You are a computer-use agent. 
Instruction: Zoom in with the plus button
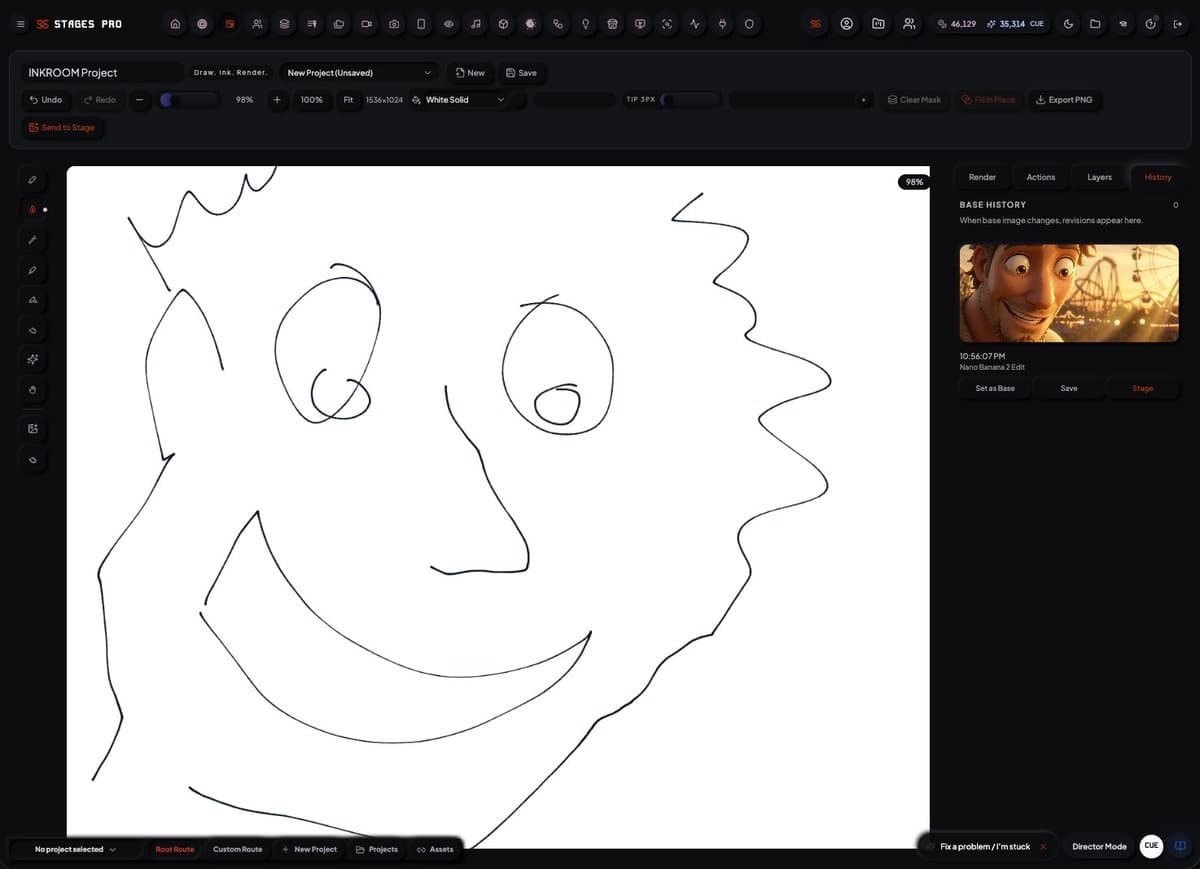(277, 100)
